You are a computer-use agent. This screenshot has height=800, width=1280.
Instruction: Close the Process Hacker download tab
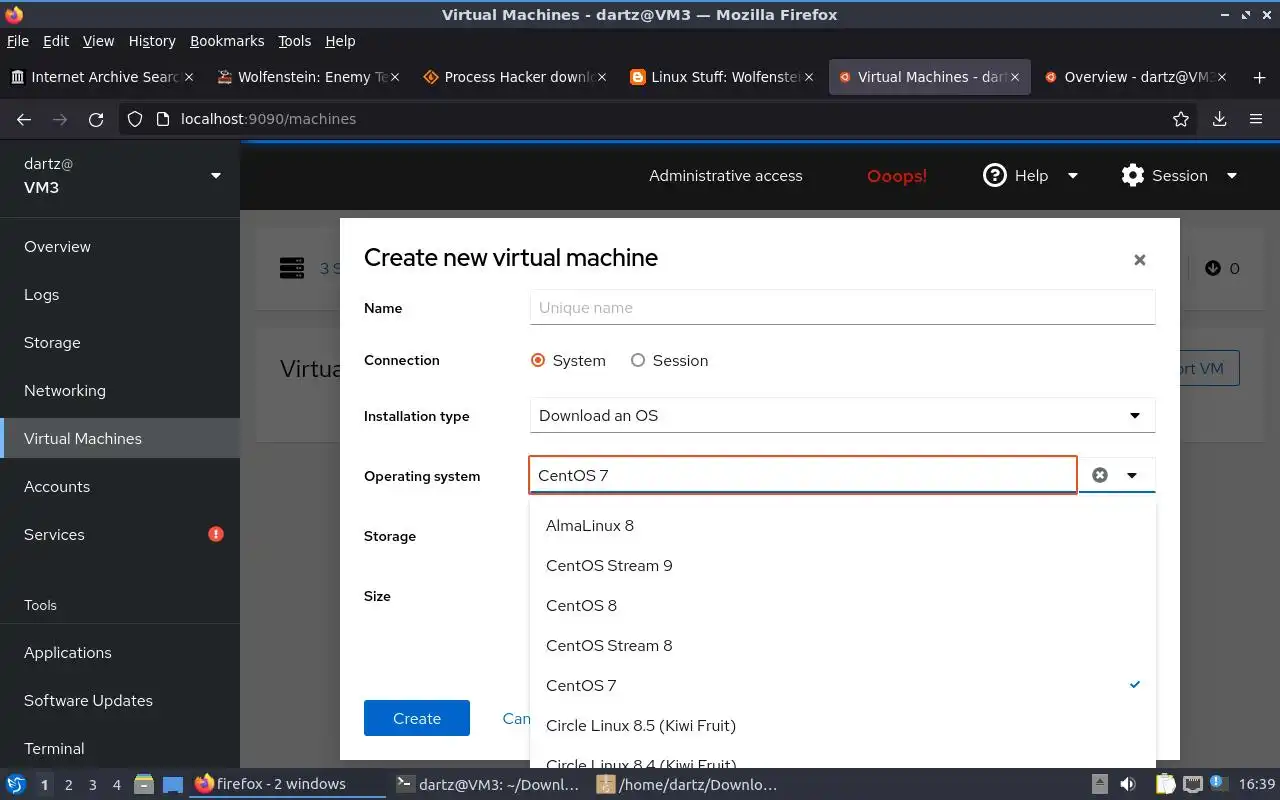601,77
